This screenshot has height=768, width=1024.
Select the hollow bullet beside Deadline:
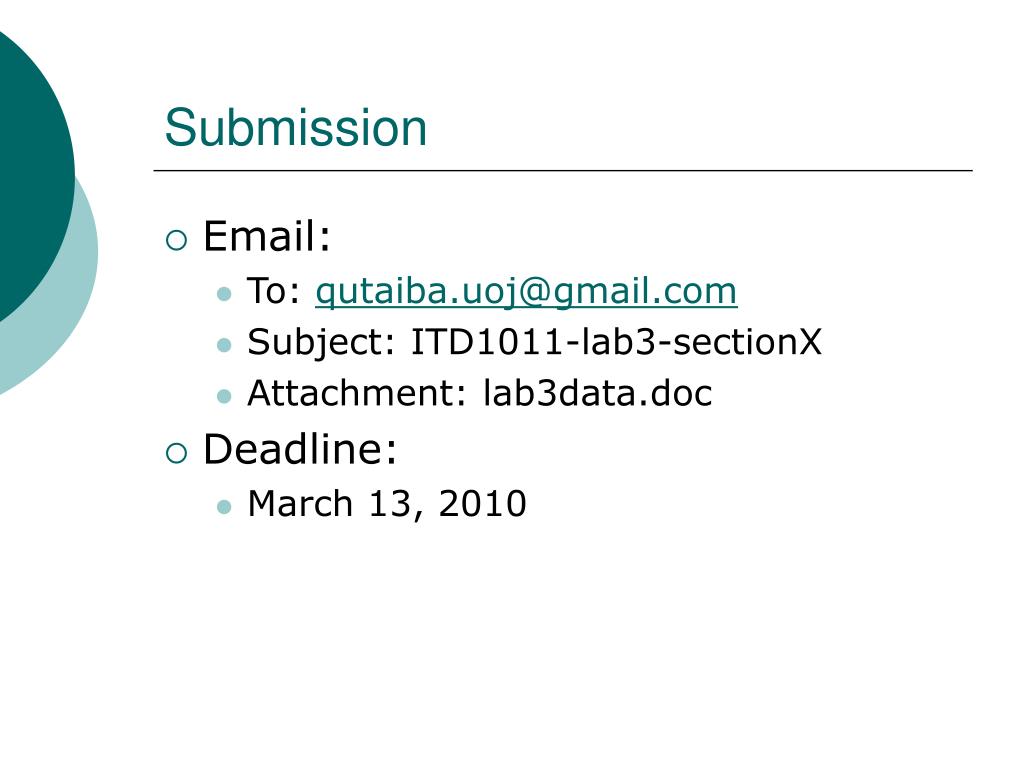click(176, 453)
